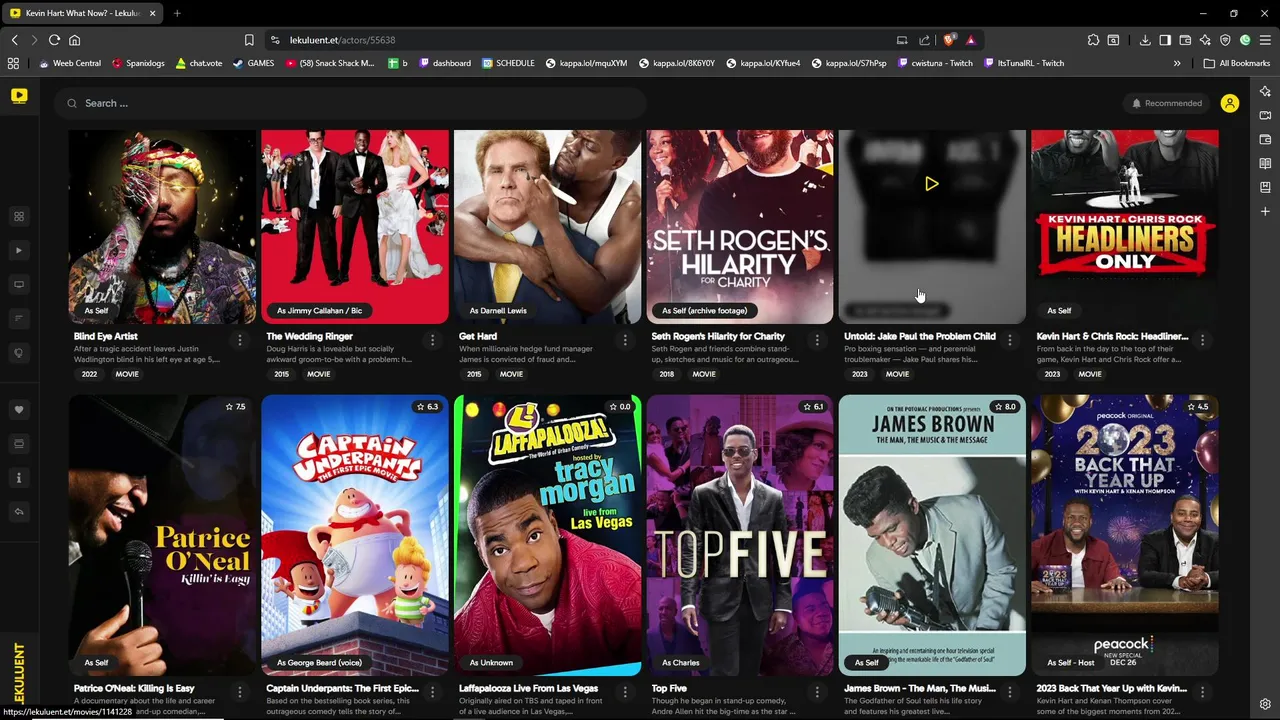Play Untold: Jake Paul the Problem Child
Screen dimensions: 1280x720
point(931,184)
